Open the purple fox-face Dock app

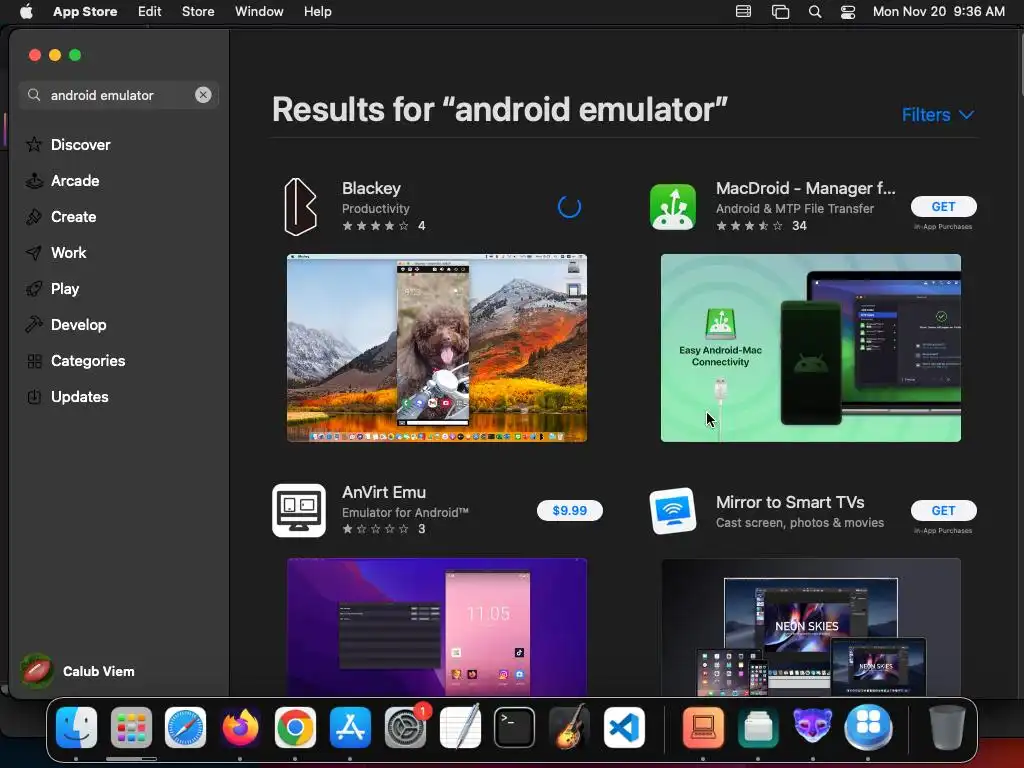pos(812,726)
